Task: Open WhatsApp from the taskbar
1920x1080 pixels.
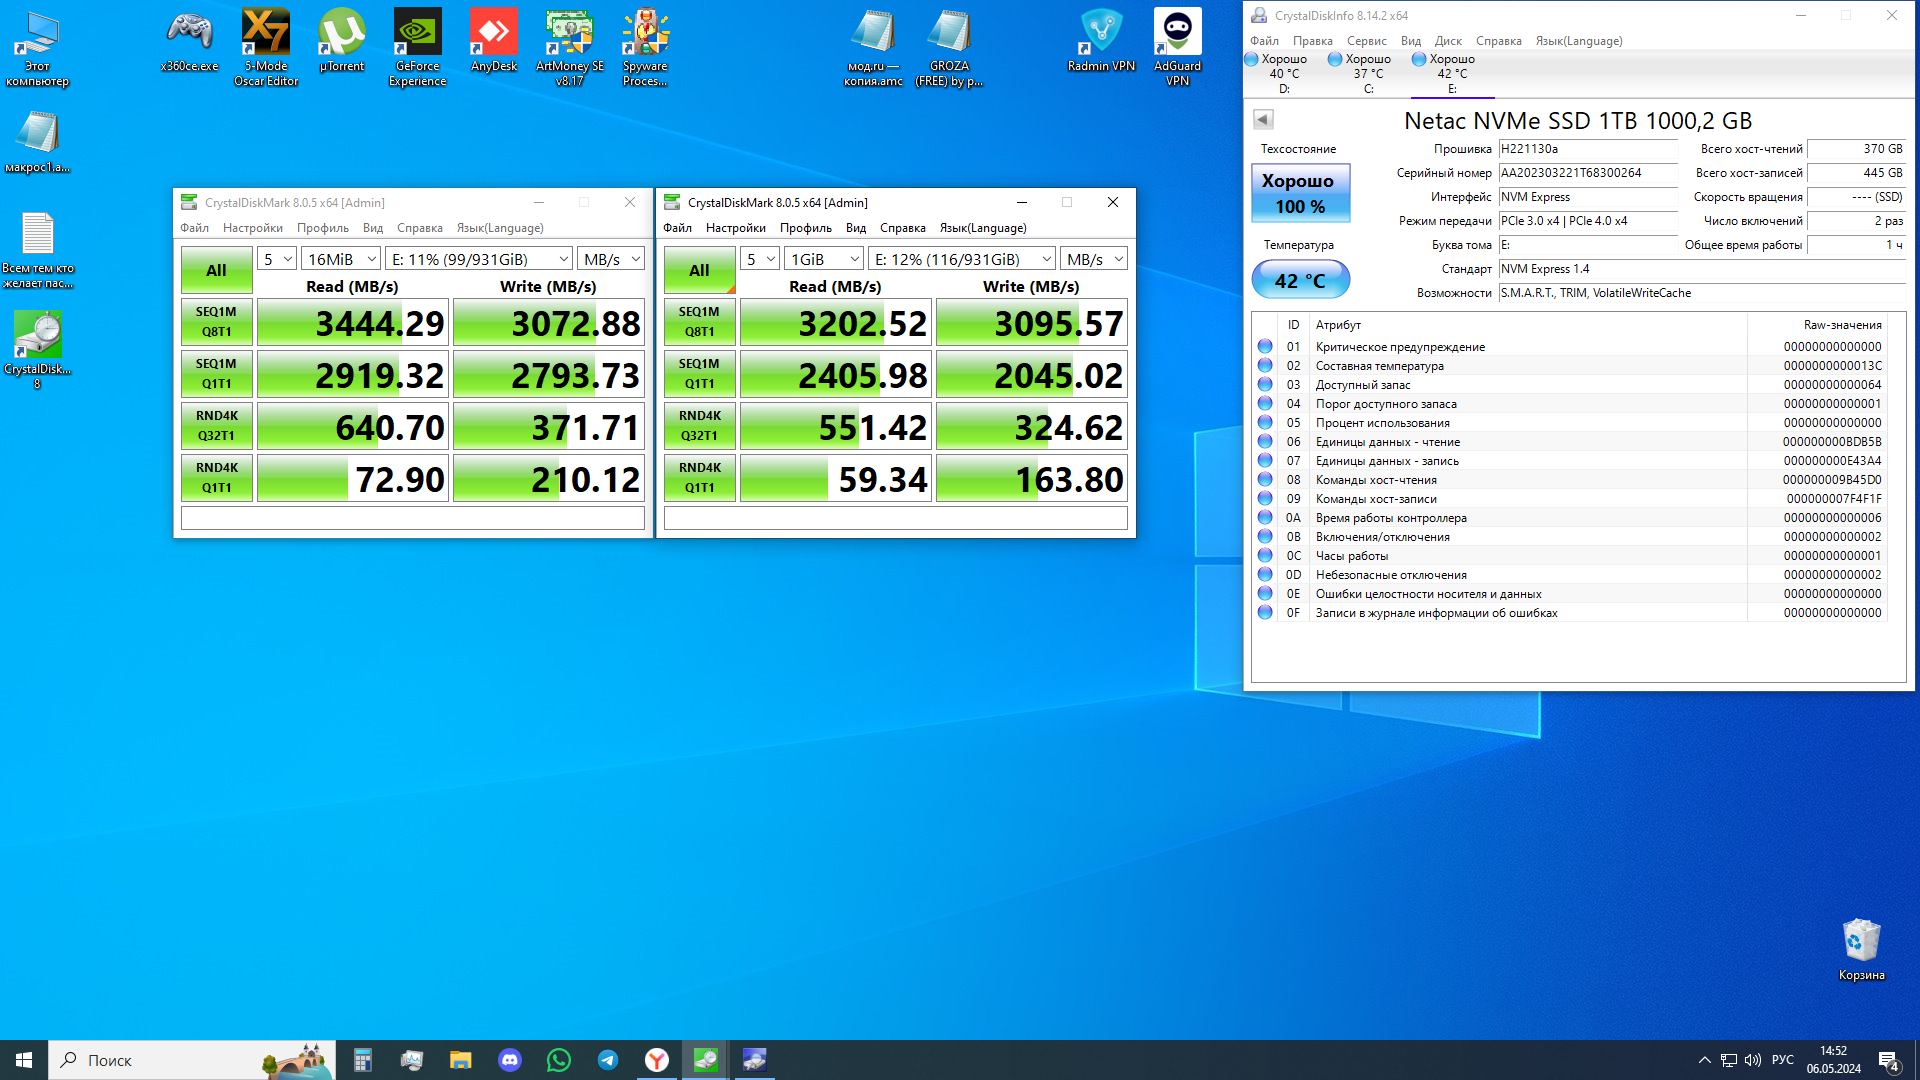Action: coord(559,1060)
